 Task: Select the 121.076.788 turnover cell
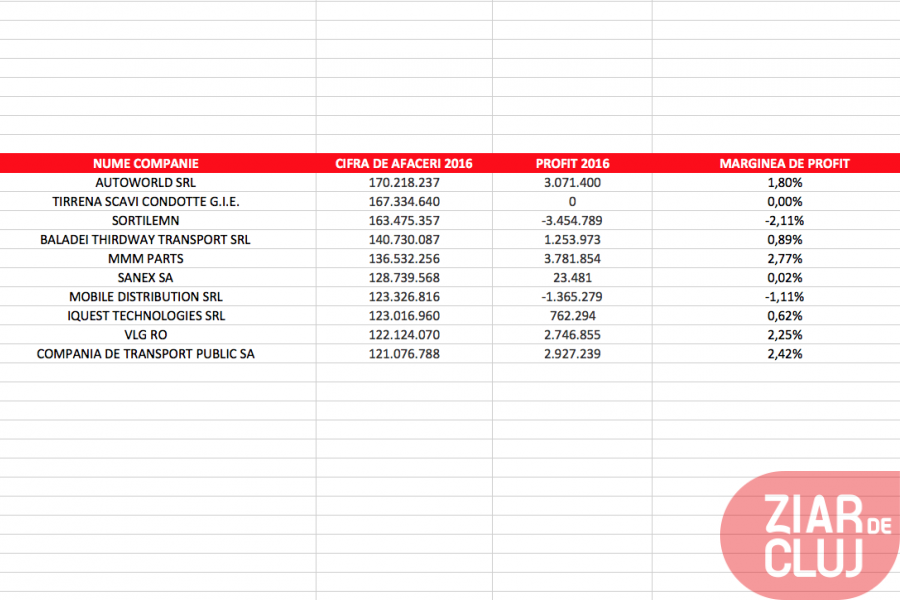tap(404, 354)
